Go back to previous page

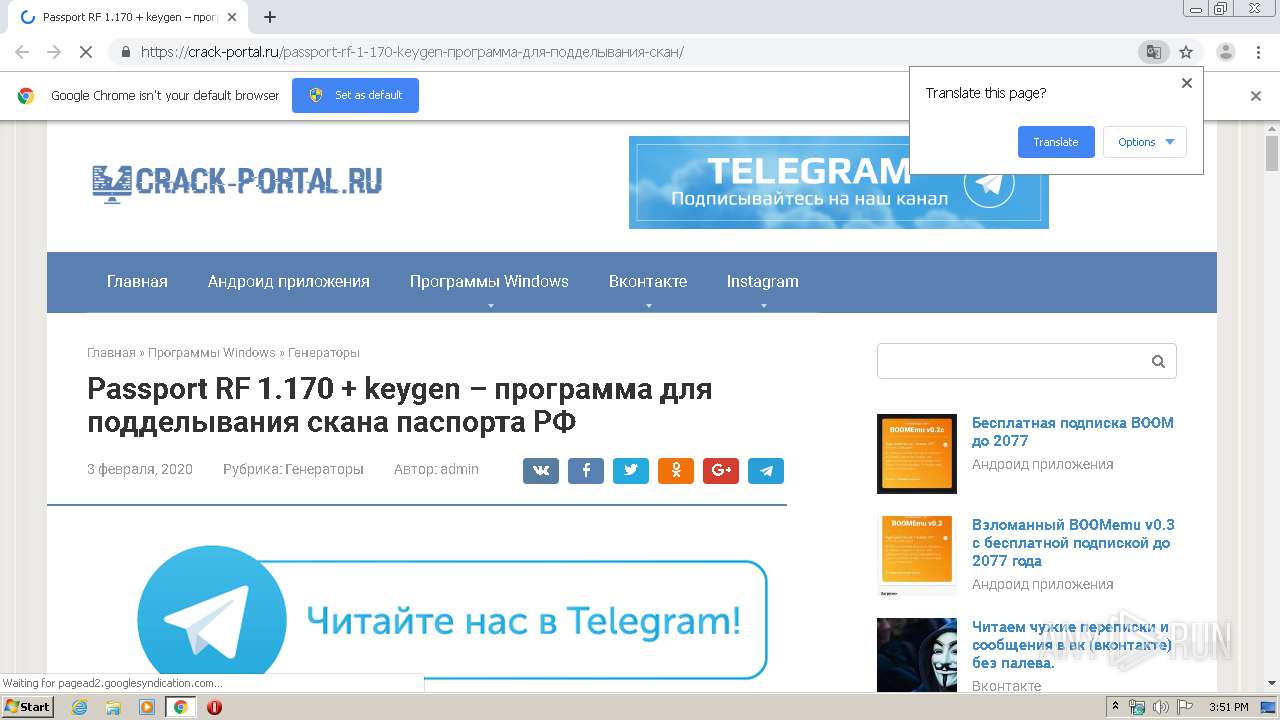(22, 52)
